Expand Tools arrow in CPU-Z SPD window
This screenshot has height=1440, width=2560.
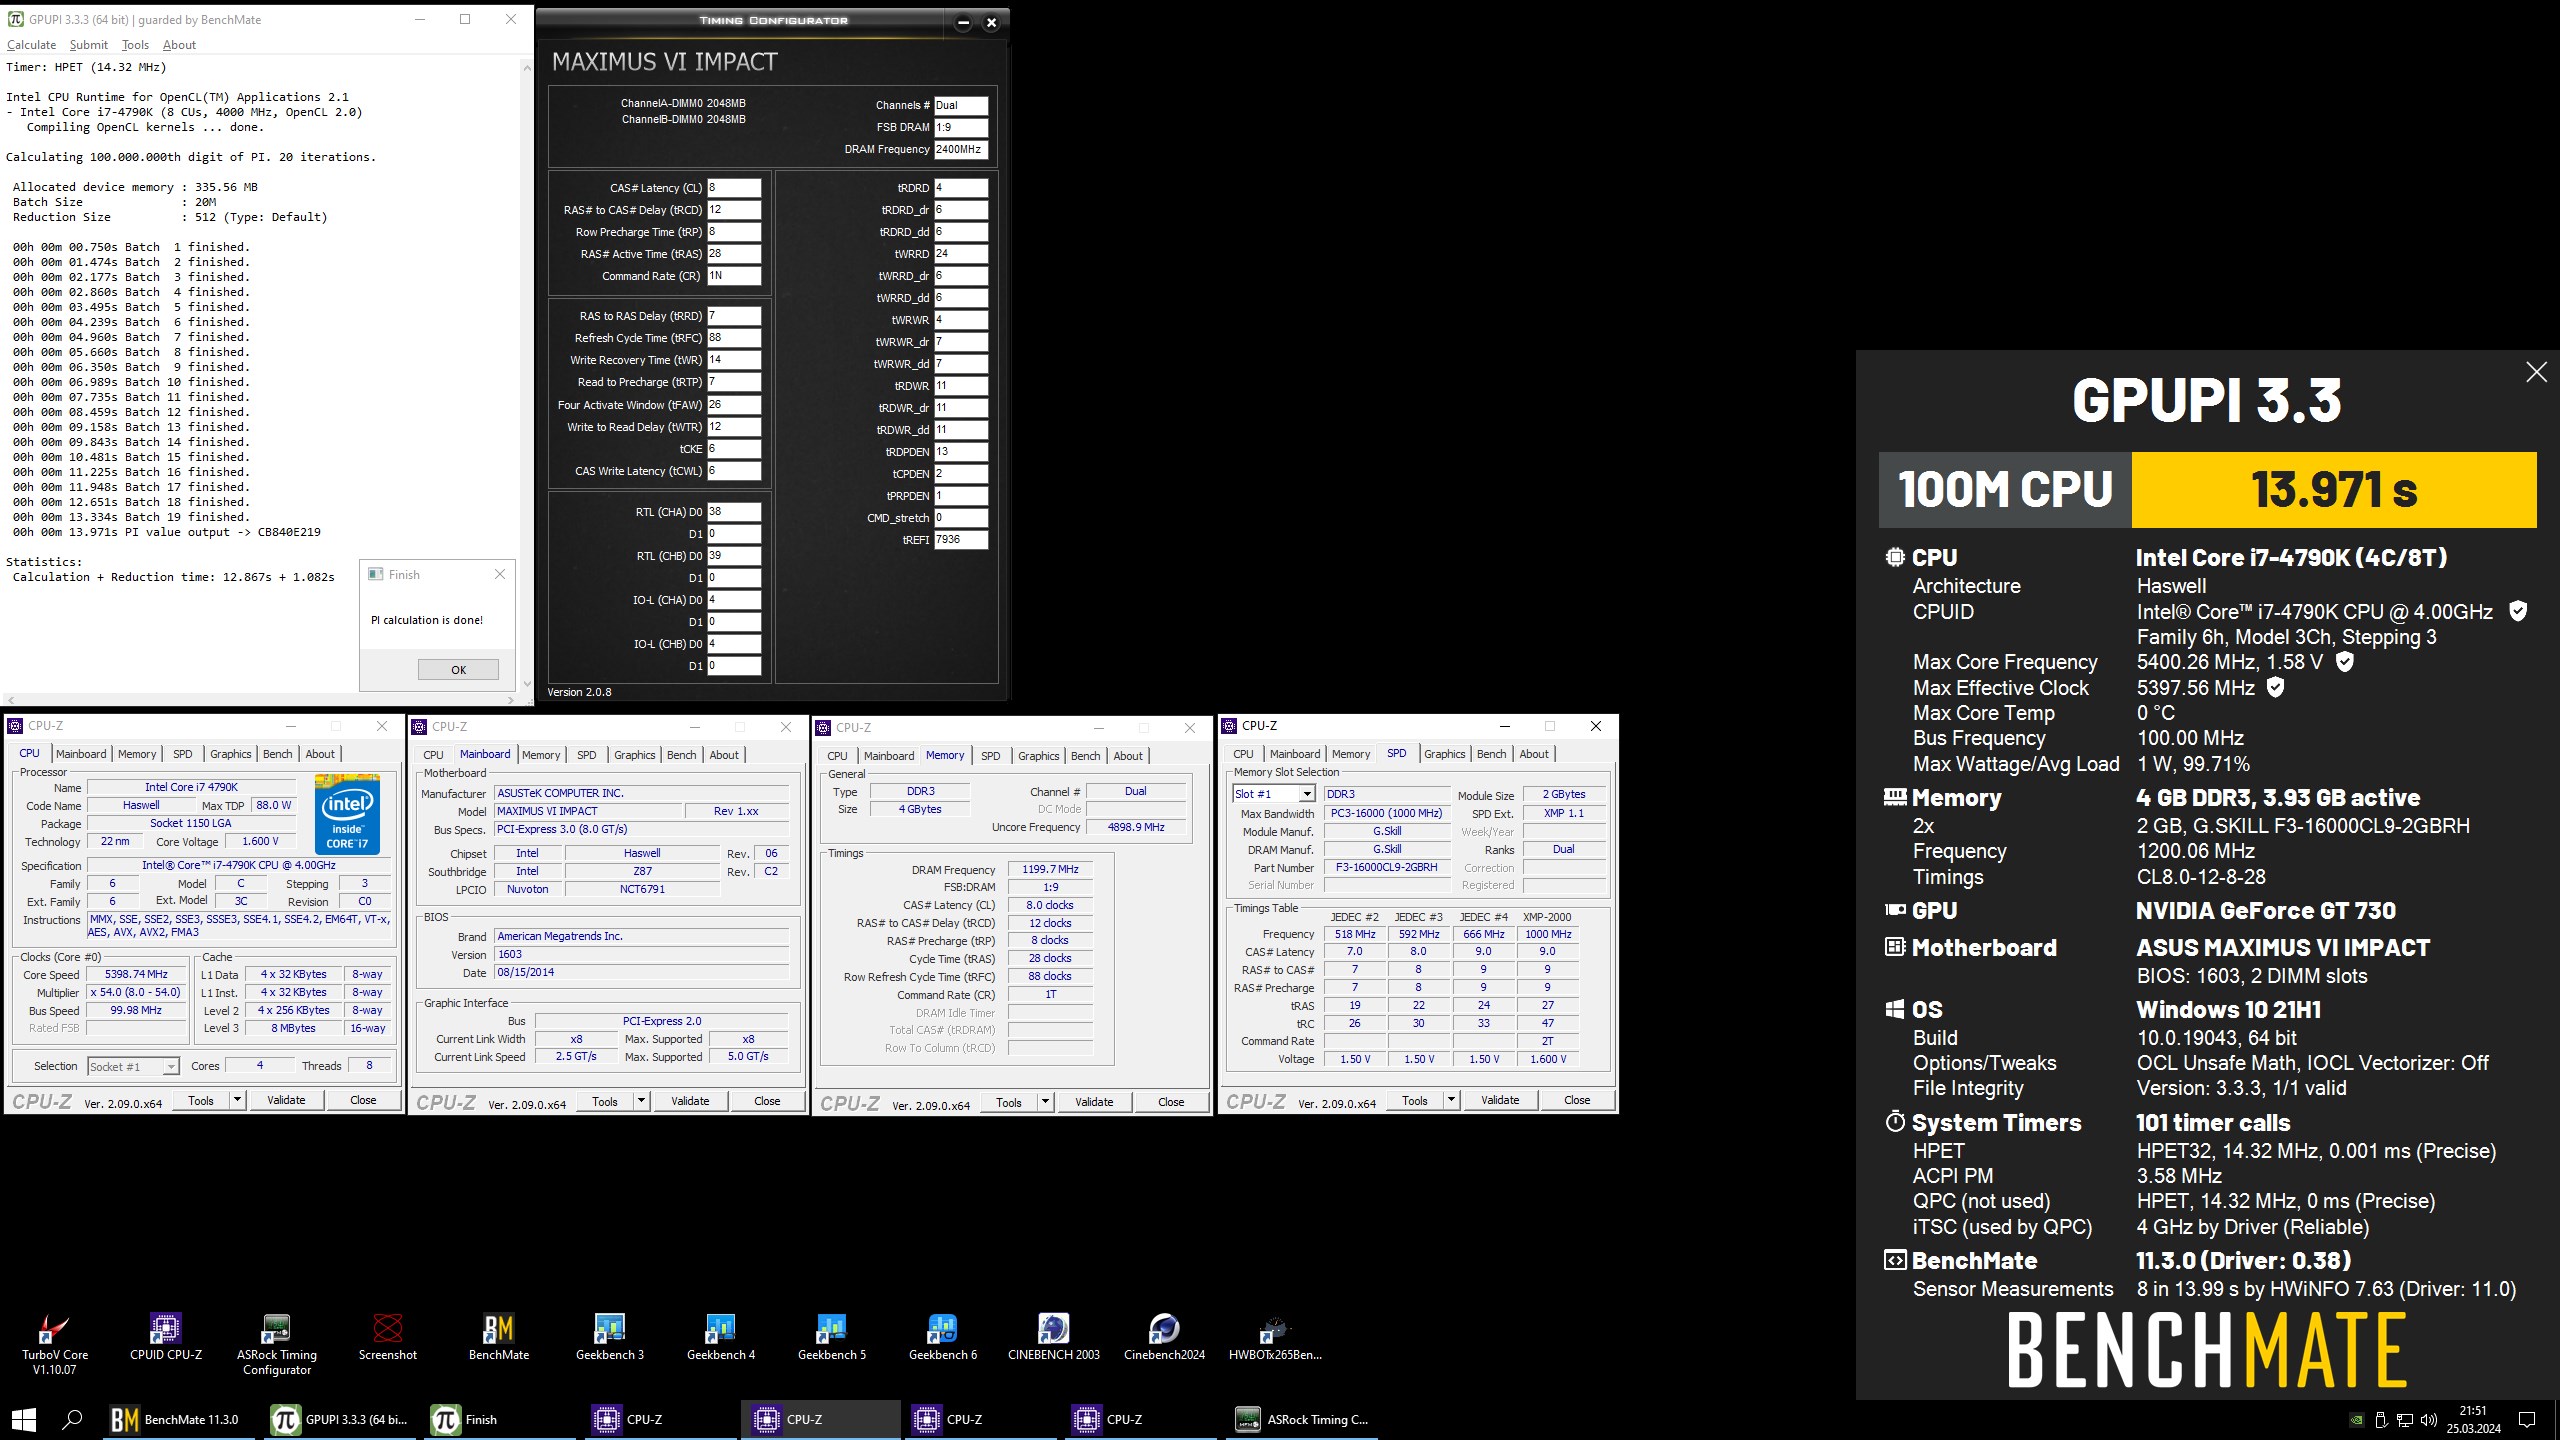(1452, 1100)
